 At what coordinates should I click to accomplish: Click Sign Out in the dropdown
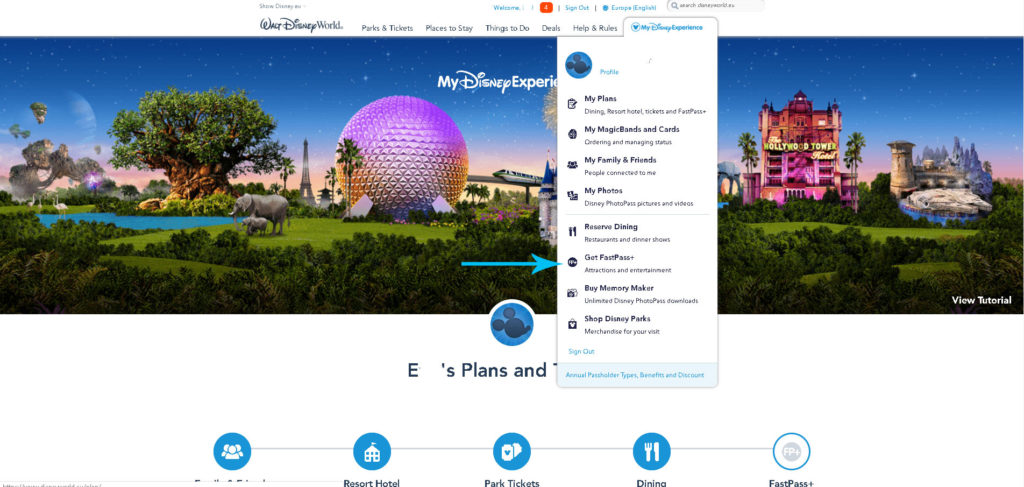[x=581, y=351]
